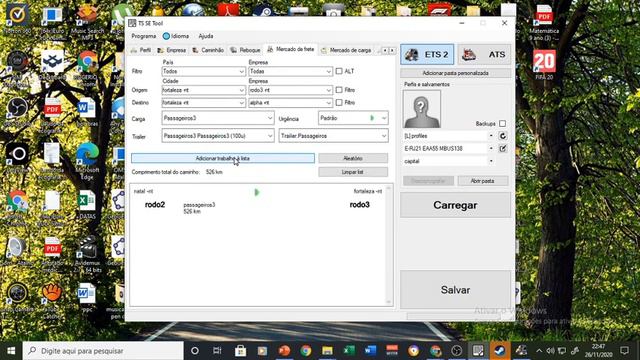This screenshot has height=360, width=640.
Task: Switch to the Empresa tab
Action: tap(171, 50)
